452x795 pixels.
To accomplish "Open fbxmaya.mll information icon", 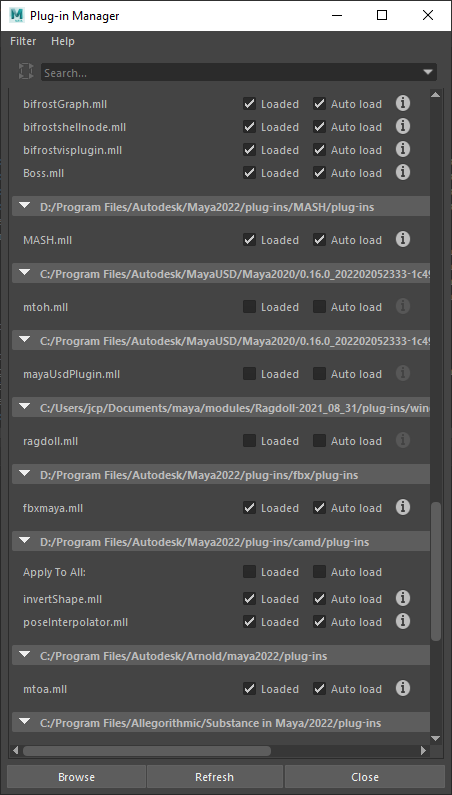I will (x=403, y=507).
